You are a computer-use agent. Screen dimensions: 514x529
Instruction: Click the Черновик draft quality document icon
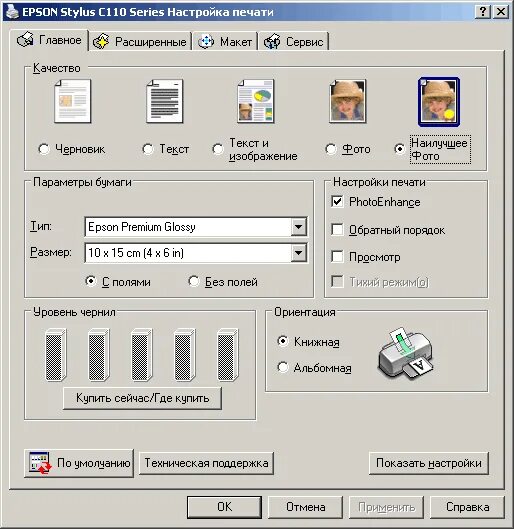[73, 101]
